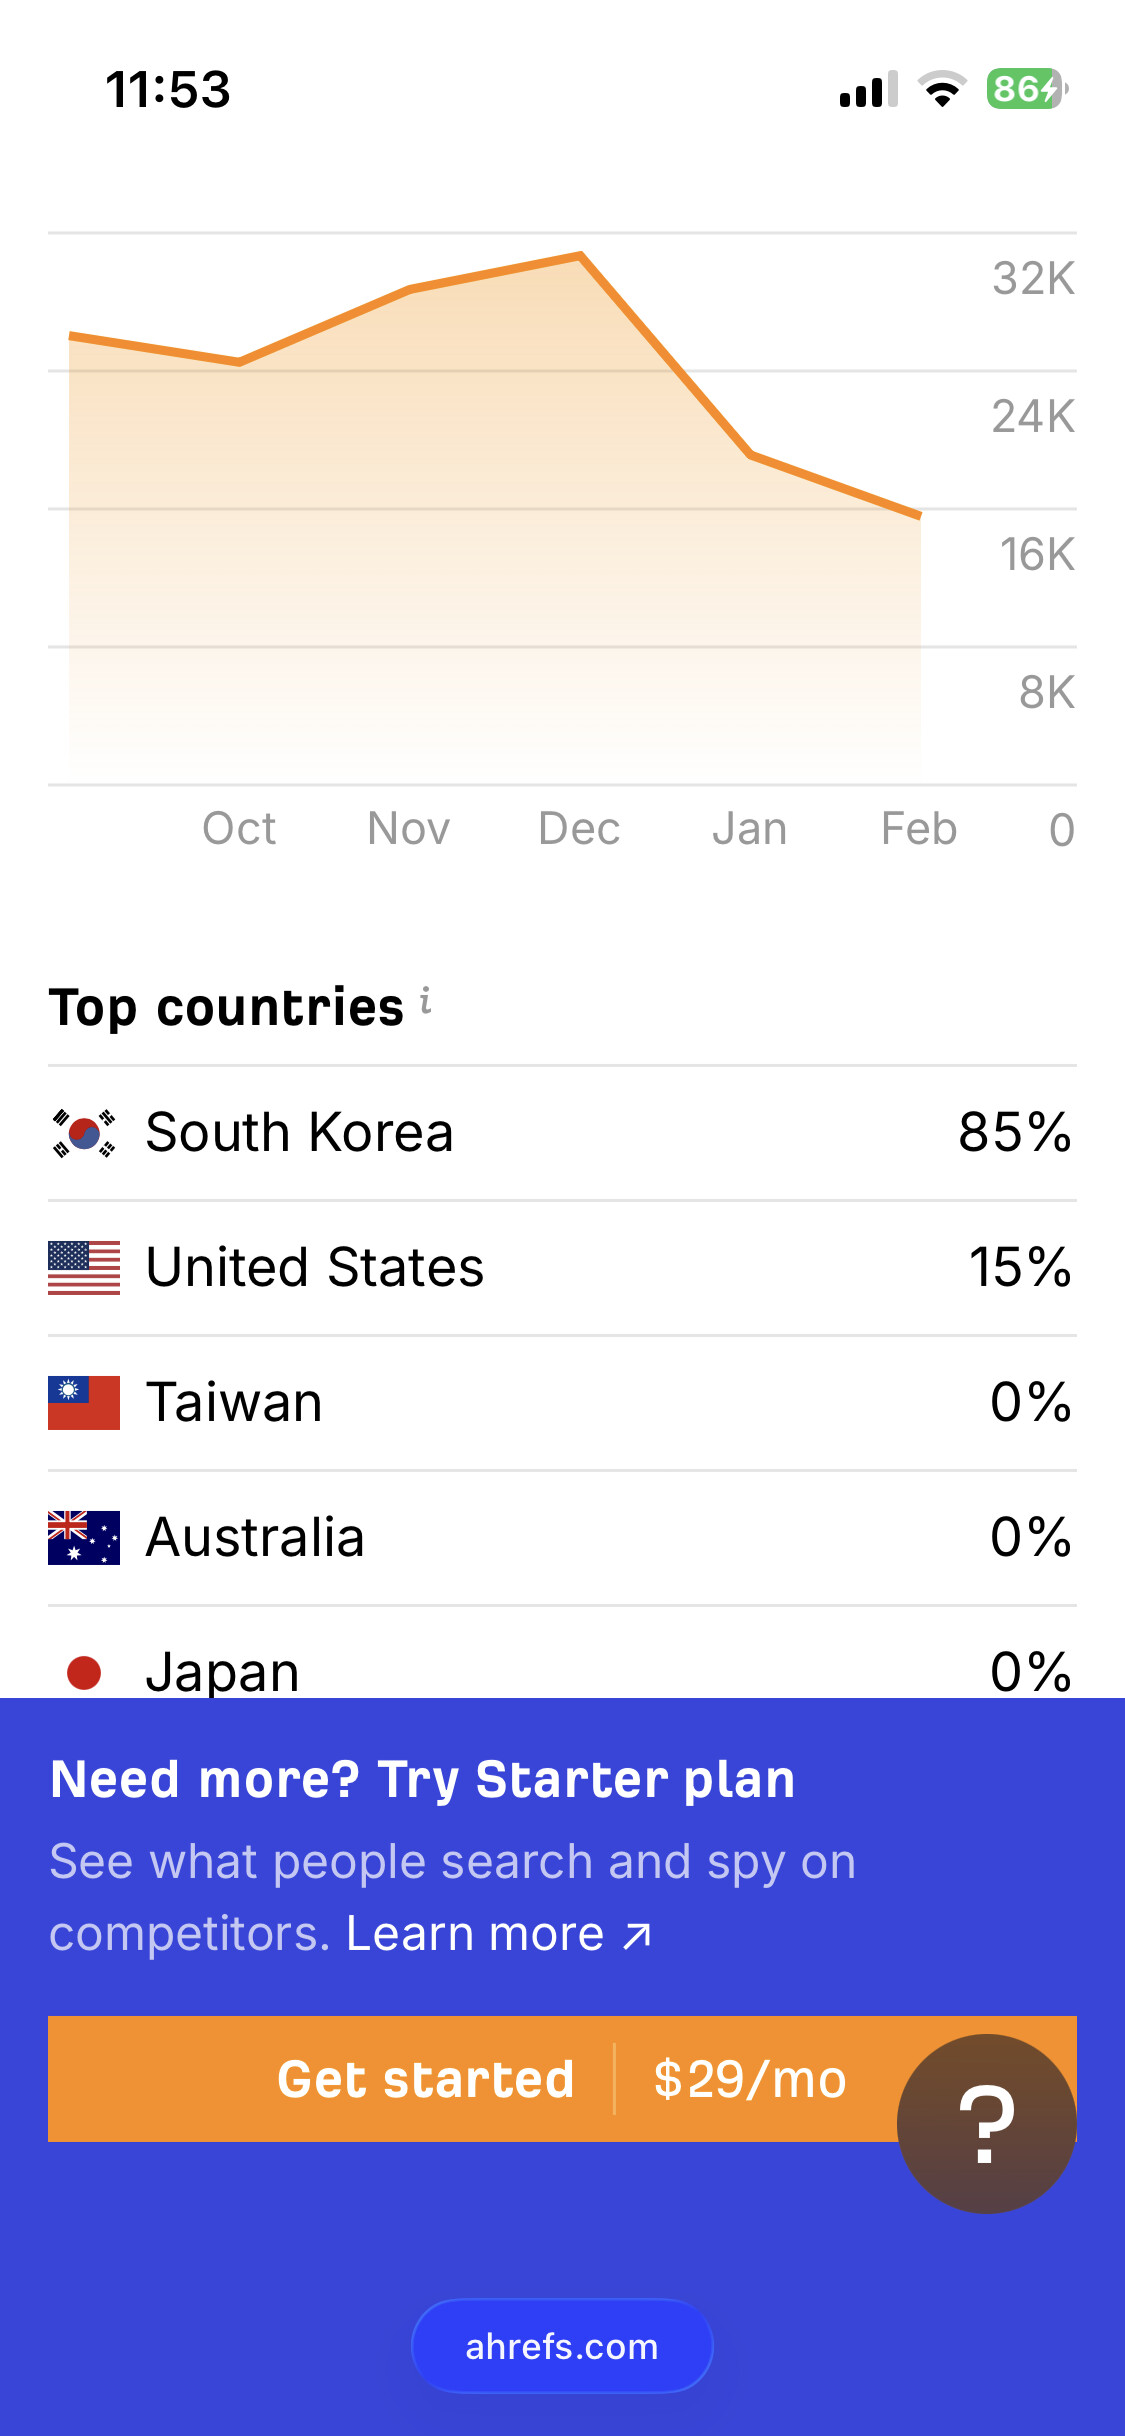Select the South Korea country row

562,1133
